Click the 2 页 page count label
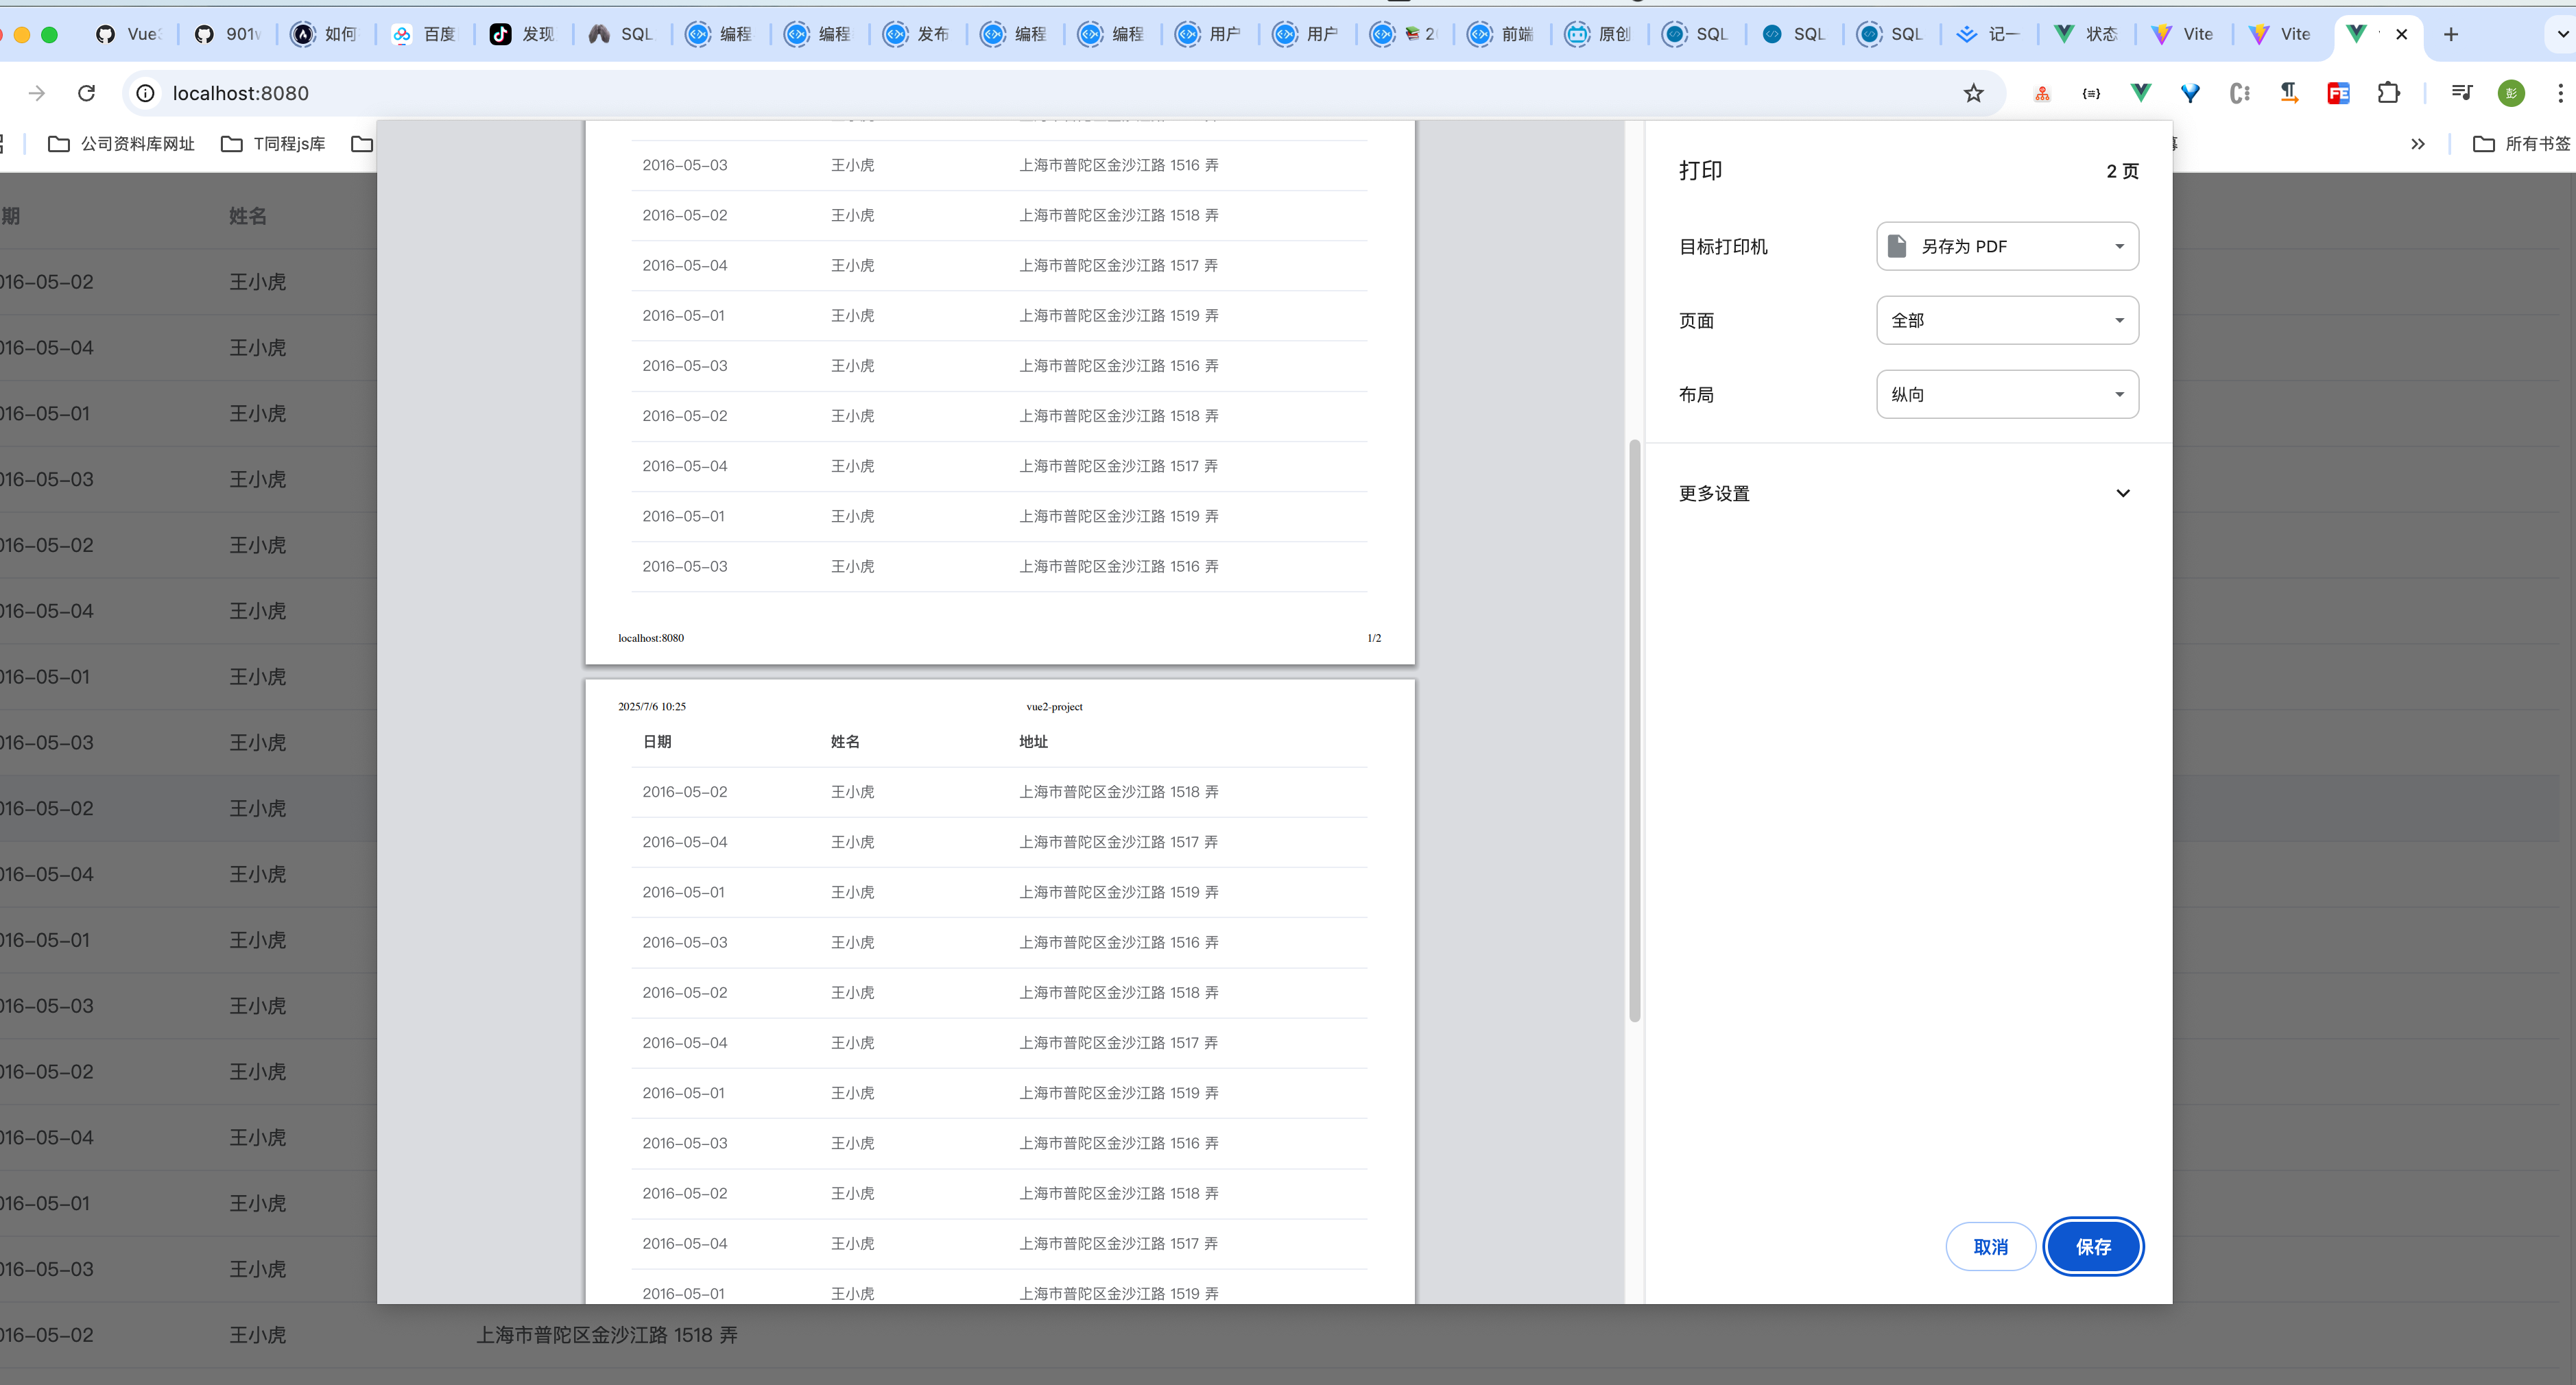Screen dimensions: 2576x1385 tap(2122, 171)
